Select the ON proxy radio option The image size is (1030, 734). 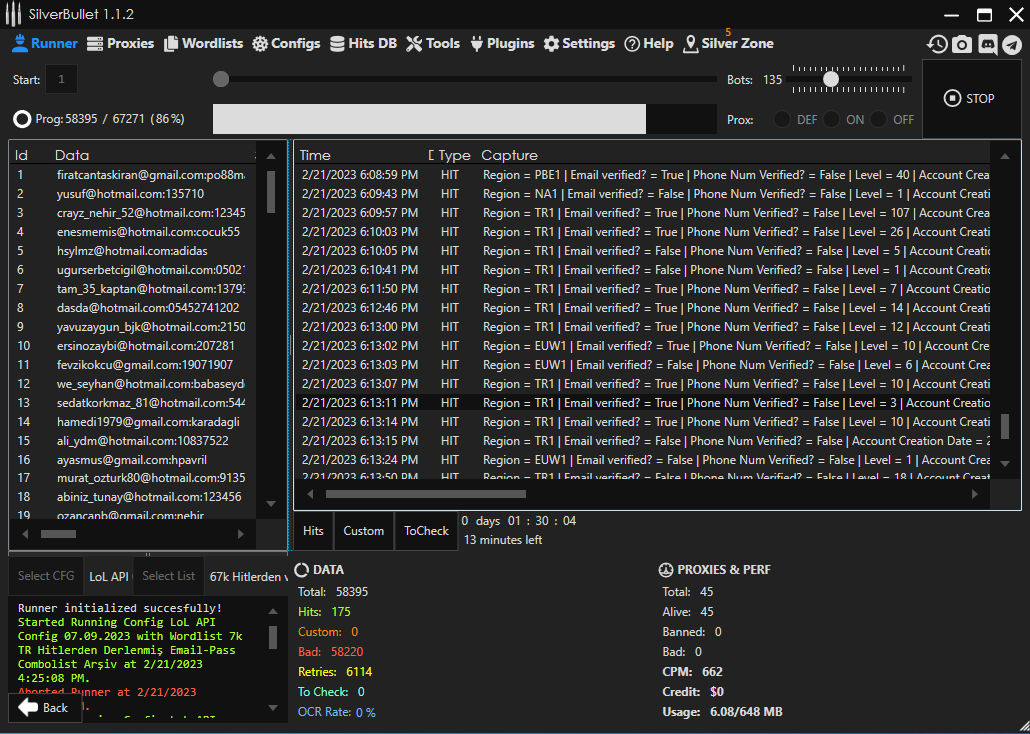(x=832, y=119)
